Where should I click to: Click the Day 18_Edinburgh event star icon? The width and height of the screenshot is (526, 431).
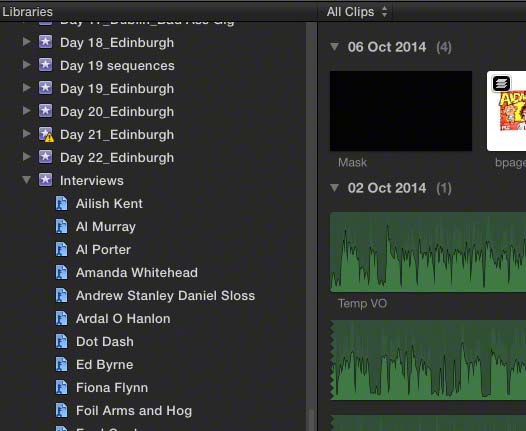coord(46,42)
